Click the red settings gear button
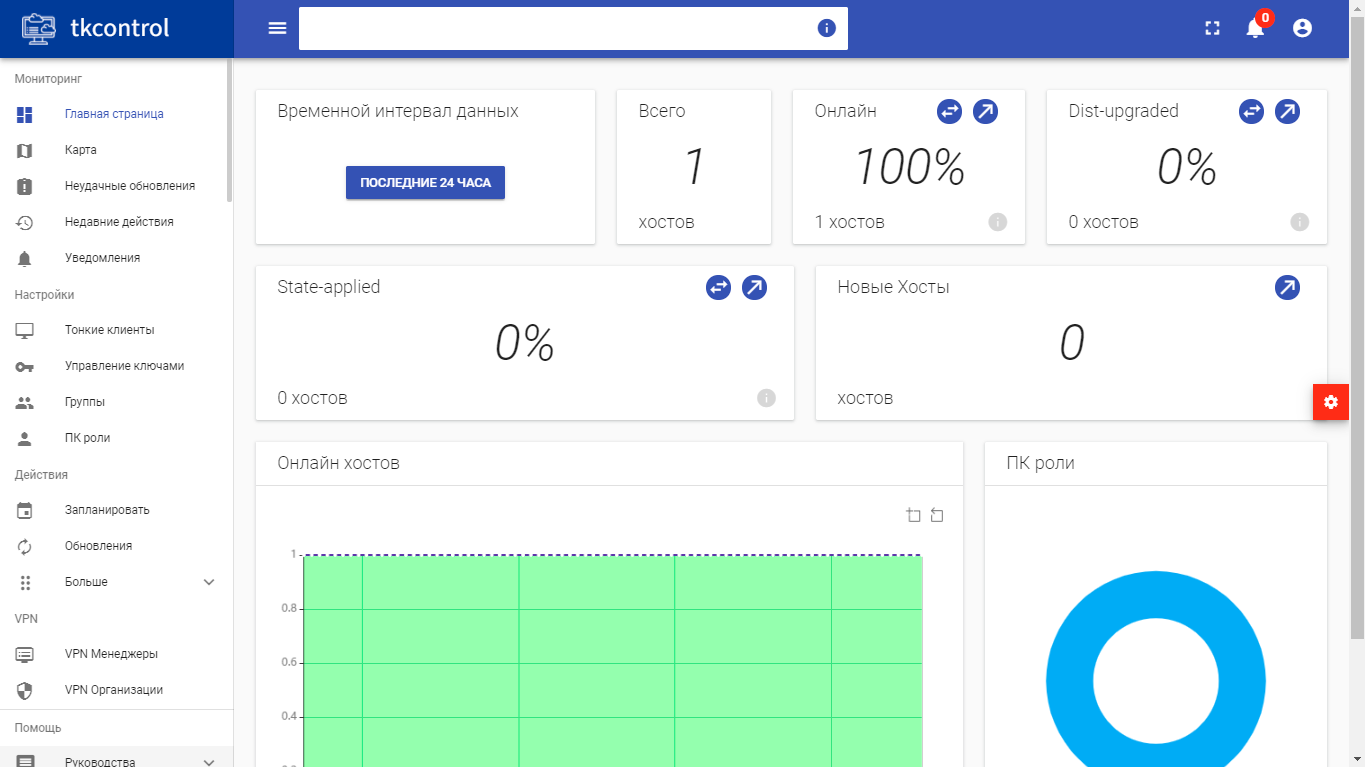This screenshot has height=767, width=1365. point(1330,402)
